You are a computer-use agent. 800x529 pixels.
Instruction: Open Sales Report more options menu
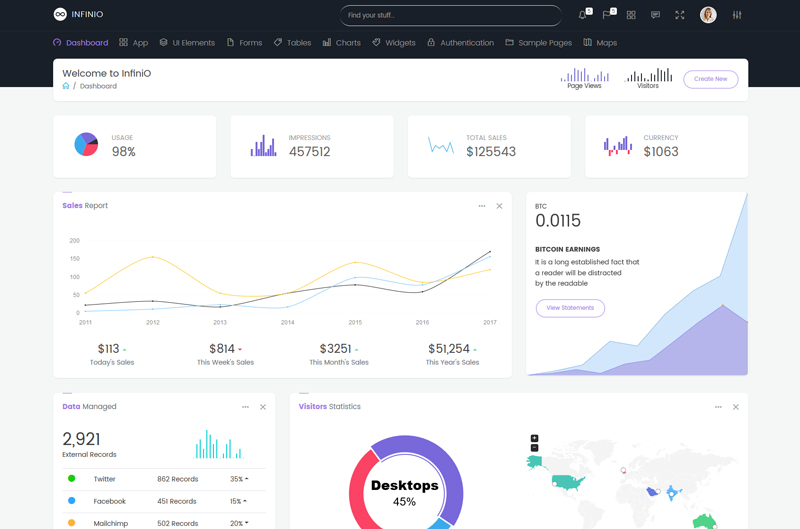click(x=482, y=206)
